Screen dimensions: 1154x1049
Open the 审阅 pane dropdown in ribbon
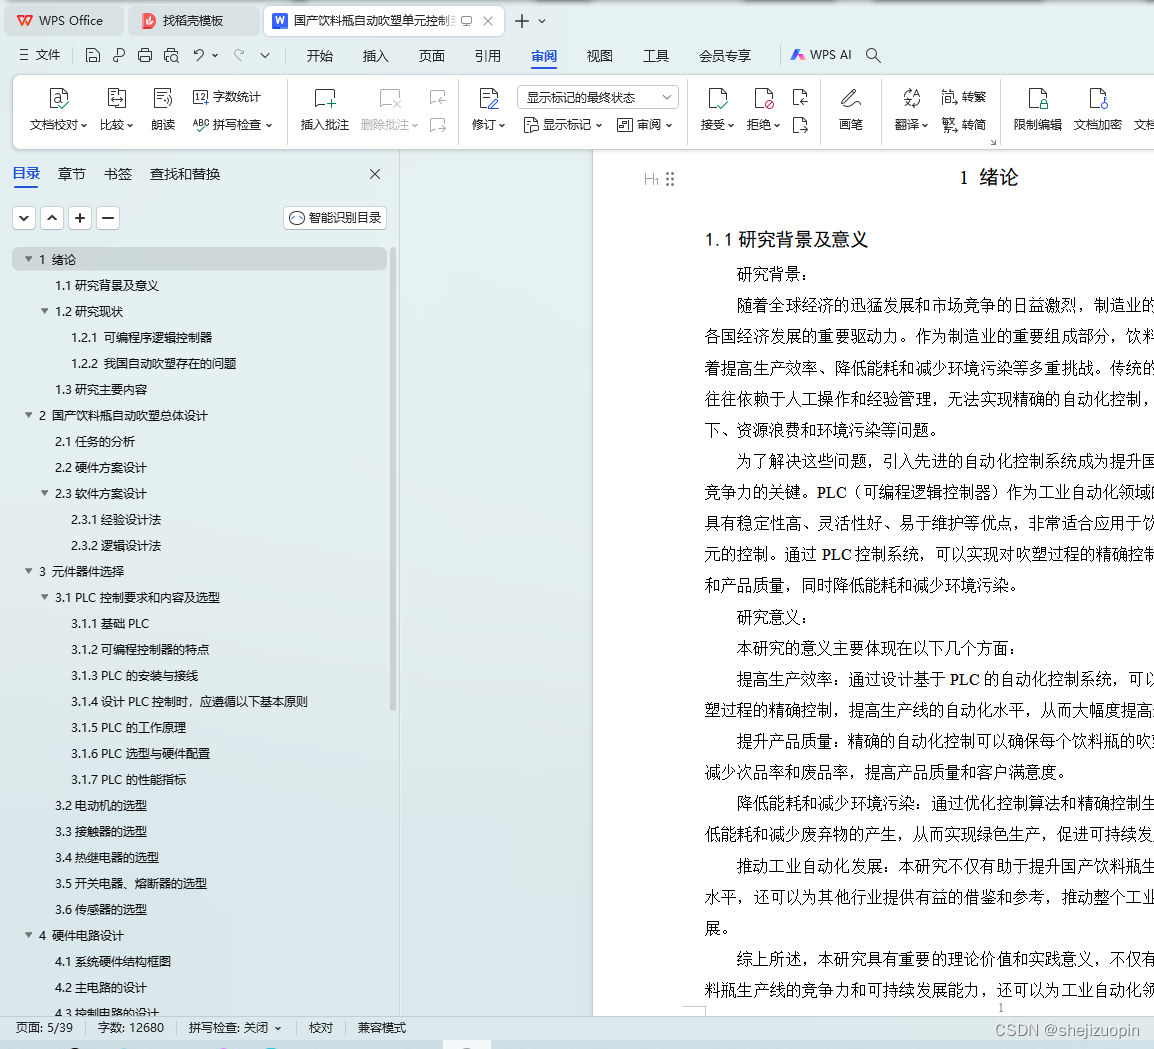[x=645, y=124]
